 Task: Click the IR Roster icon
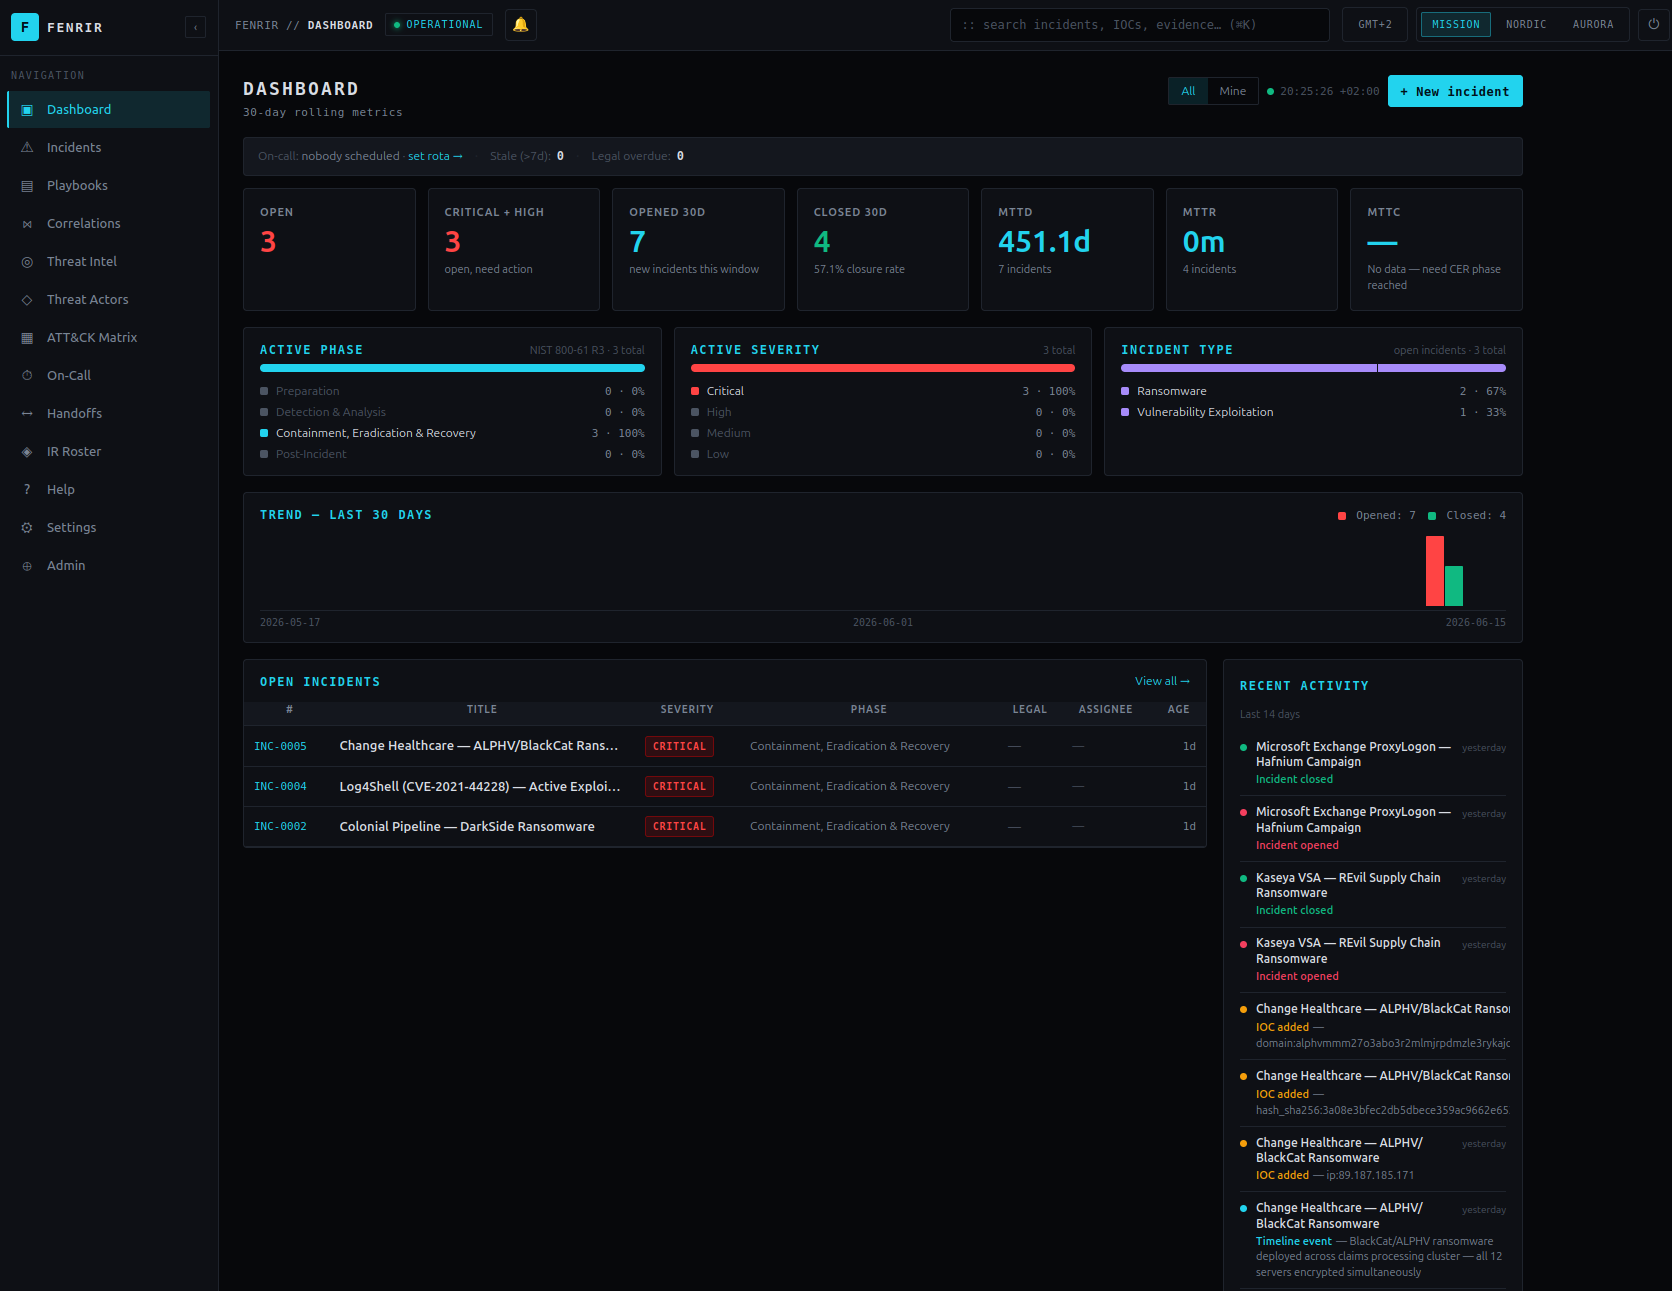tap(27, 452)
